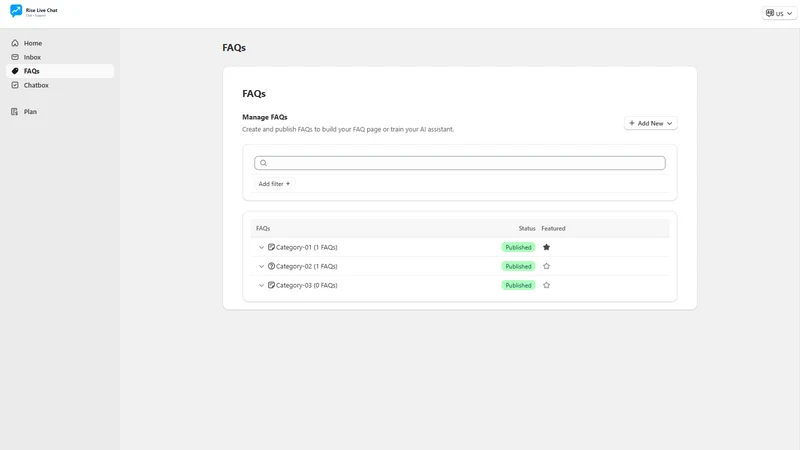
Task: Mark Category-02 as featured with star
Action: click(546, 266)
